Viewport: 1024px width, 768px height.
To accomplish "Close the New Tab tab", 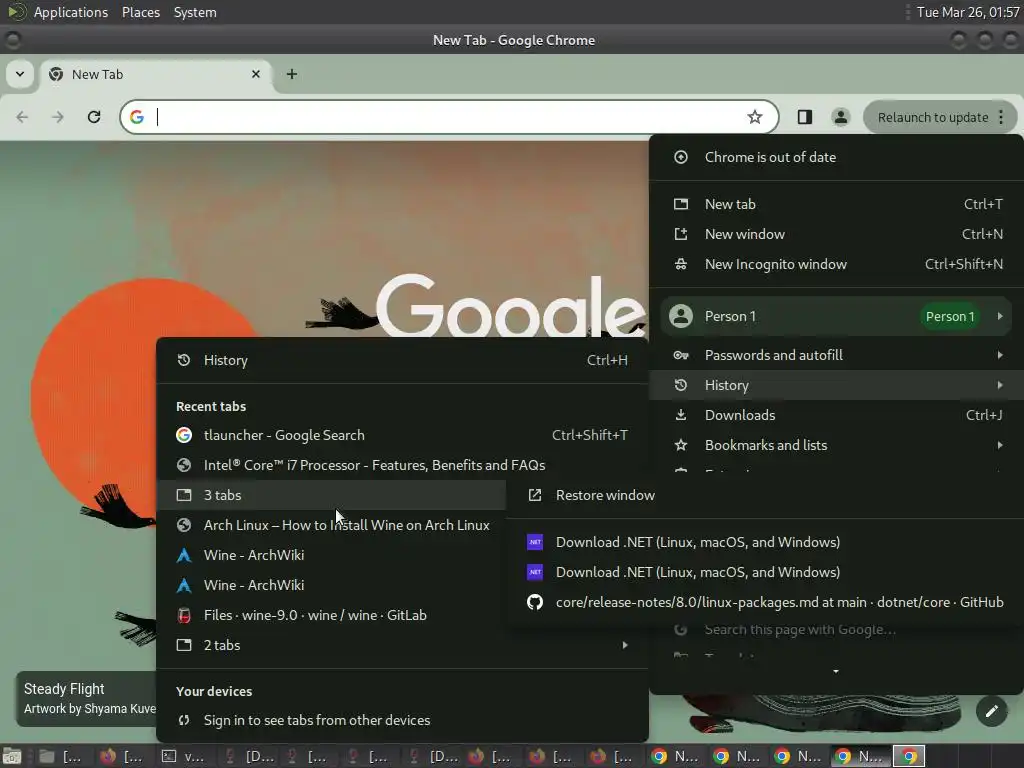I will point(256,74).
